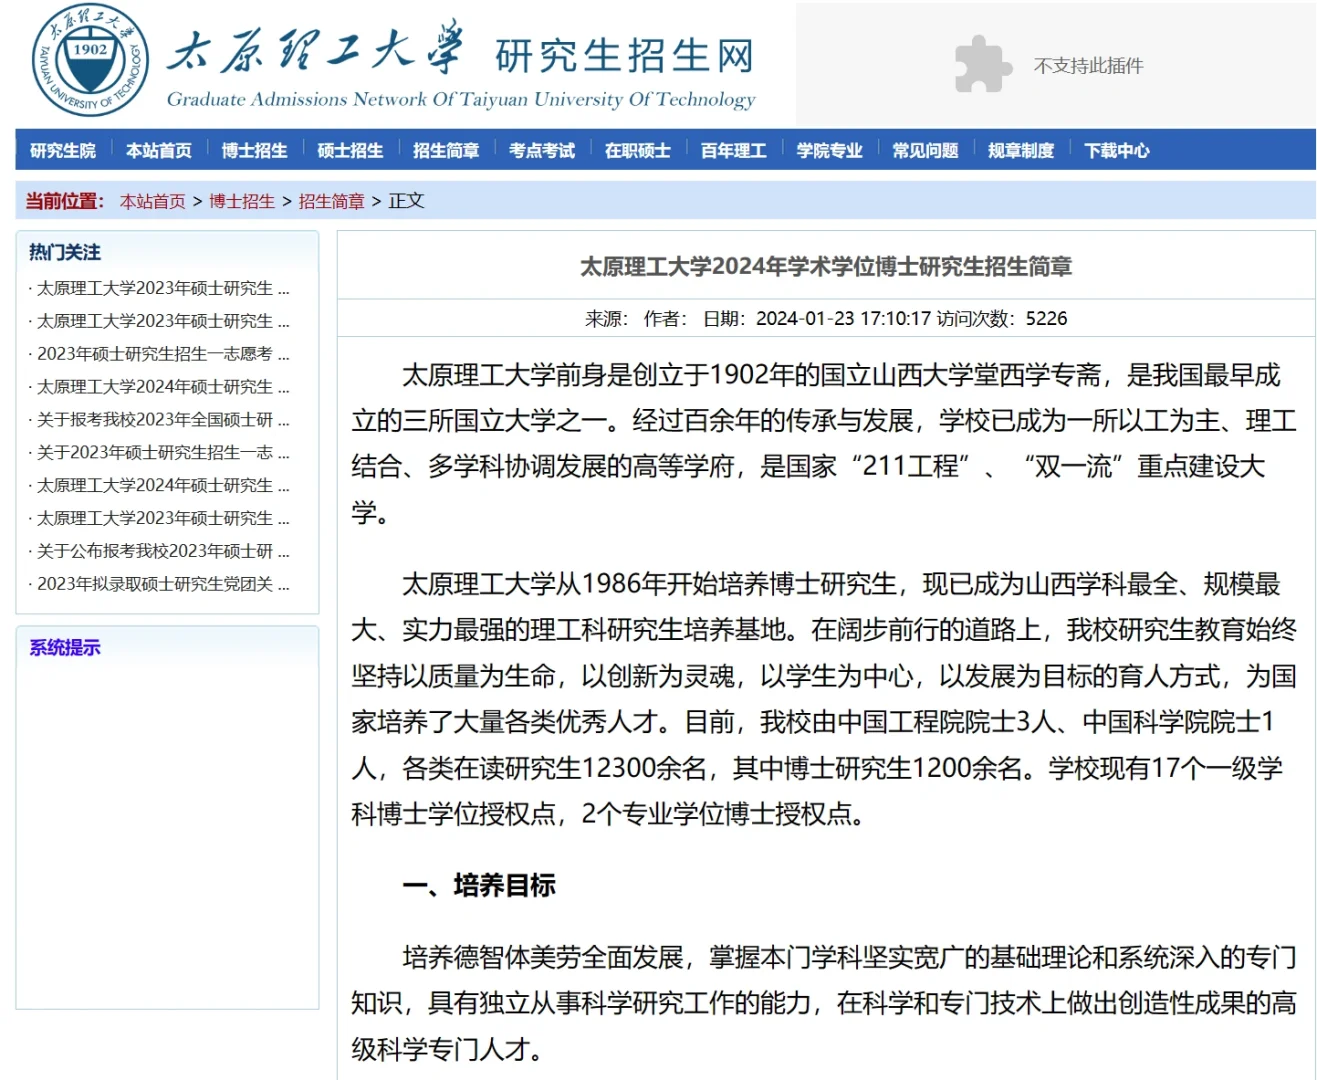
Task: Click the visit count 5226
Action: click(x=1047, y=319)
